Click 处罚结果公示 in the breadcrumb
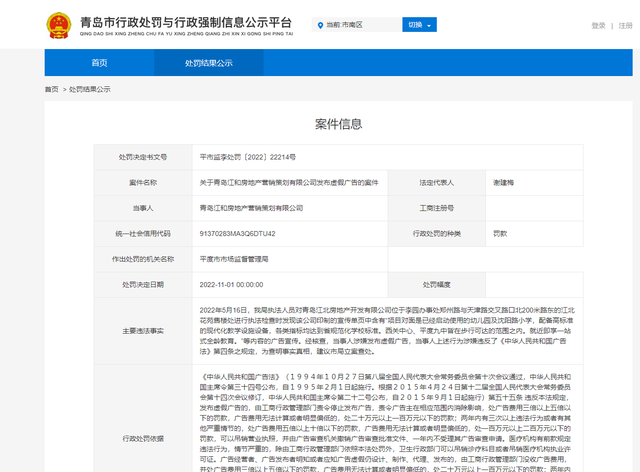 (x=89, y=90)
